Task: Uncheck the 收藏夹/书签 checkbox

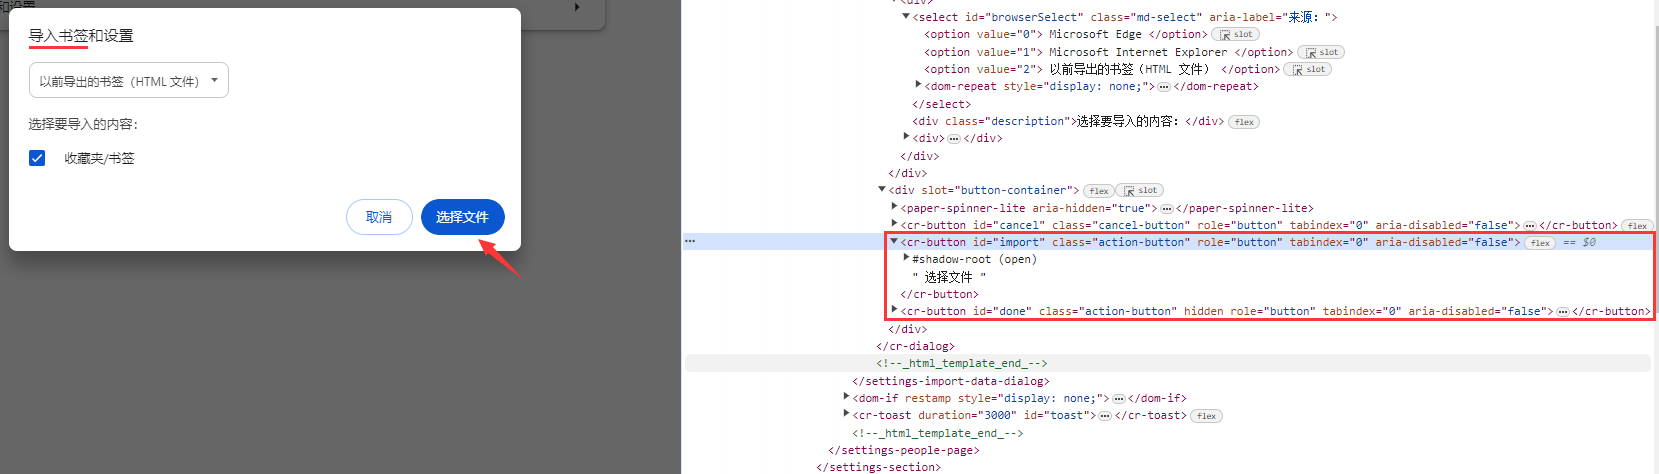Action: click(37, 158)
